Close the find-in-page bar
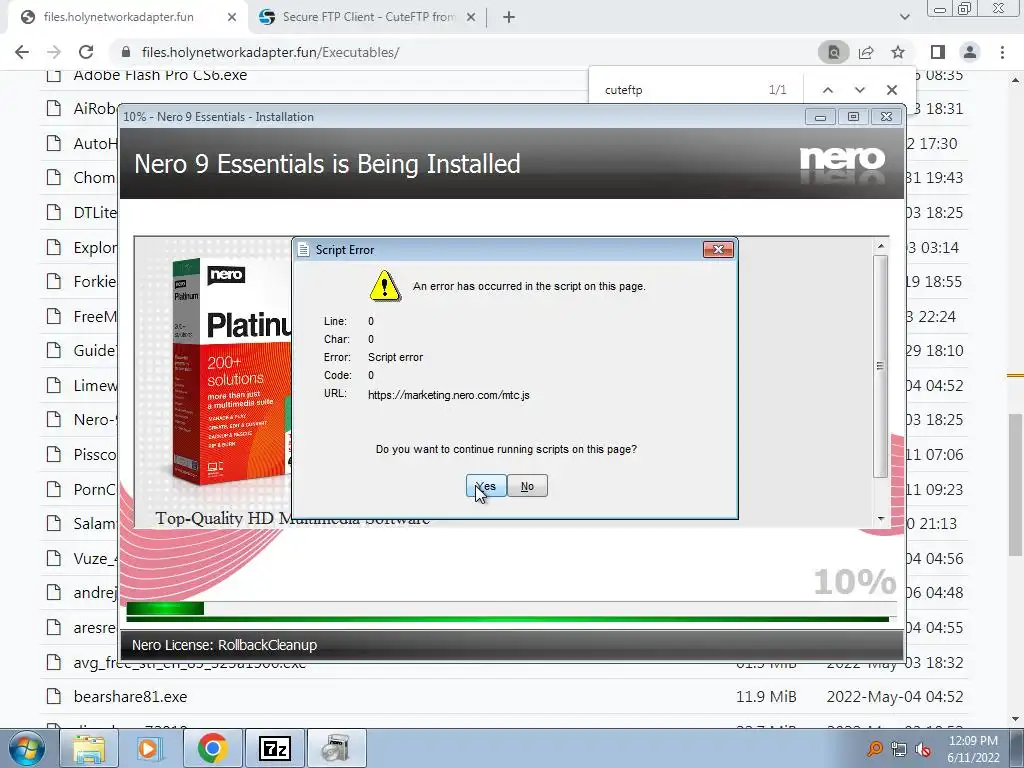The image size is (1024, 768). click(x=891, y=89)
